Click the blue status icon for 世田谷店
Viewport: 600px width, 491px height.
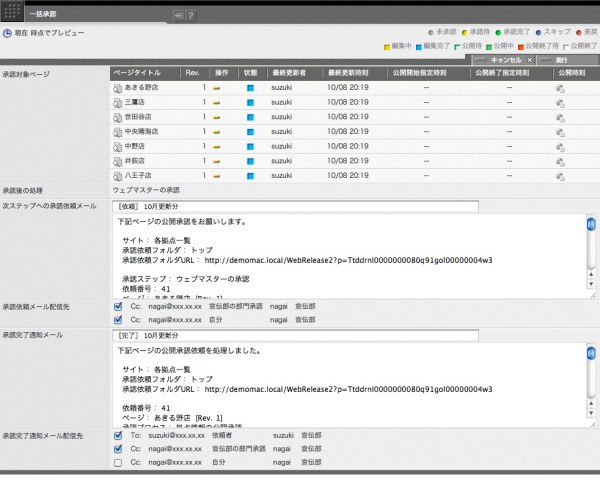(x=250, y=116)
